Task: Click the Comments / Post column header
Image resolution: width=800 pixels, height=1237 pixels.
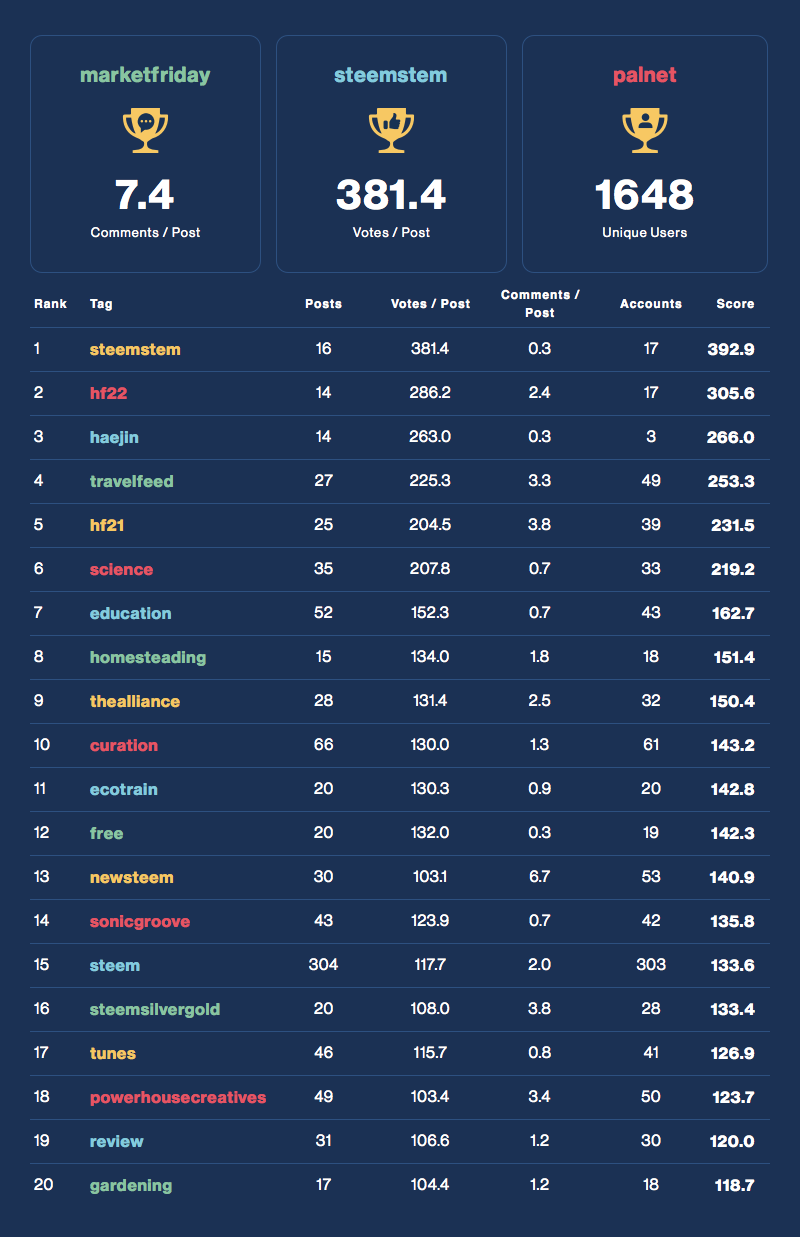Action: pyautogui.click(x=540, y=304)
